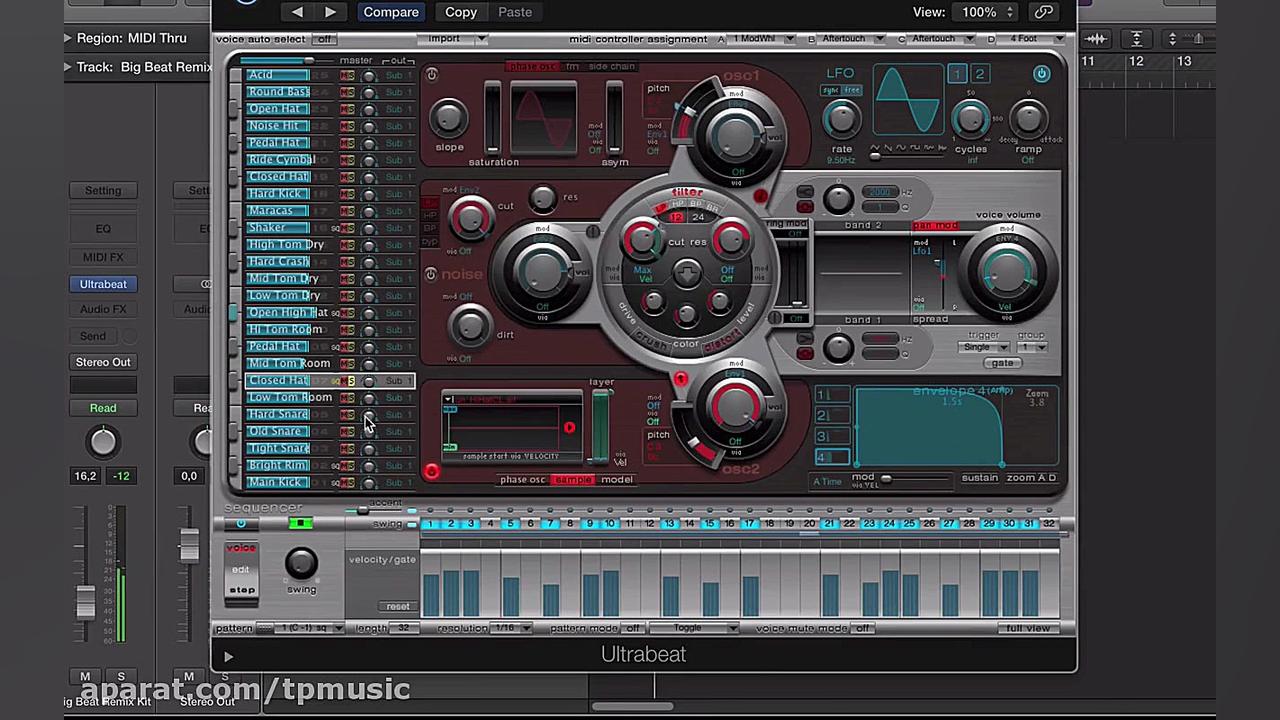Adjust the LFO ramp knob
Image resolution: width=1280 pixels, height=720 pixels.
(1028, 120)
